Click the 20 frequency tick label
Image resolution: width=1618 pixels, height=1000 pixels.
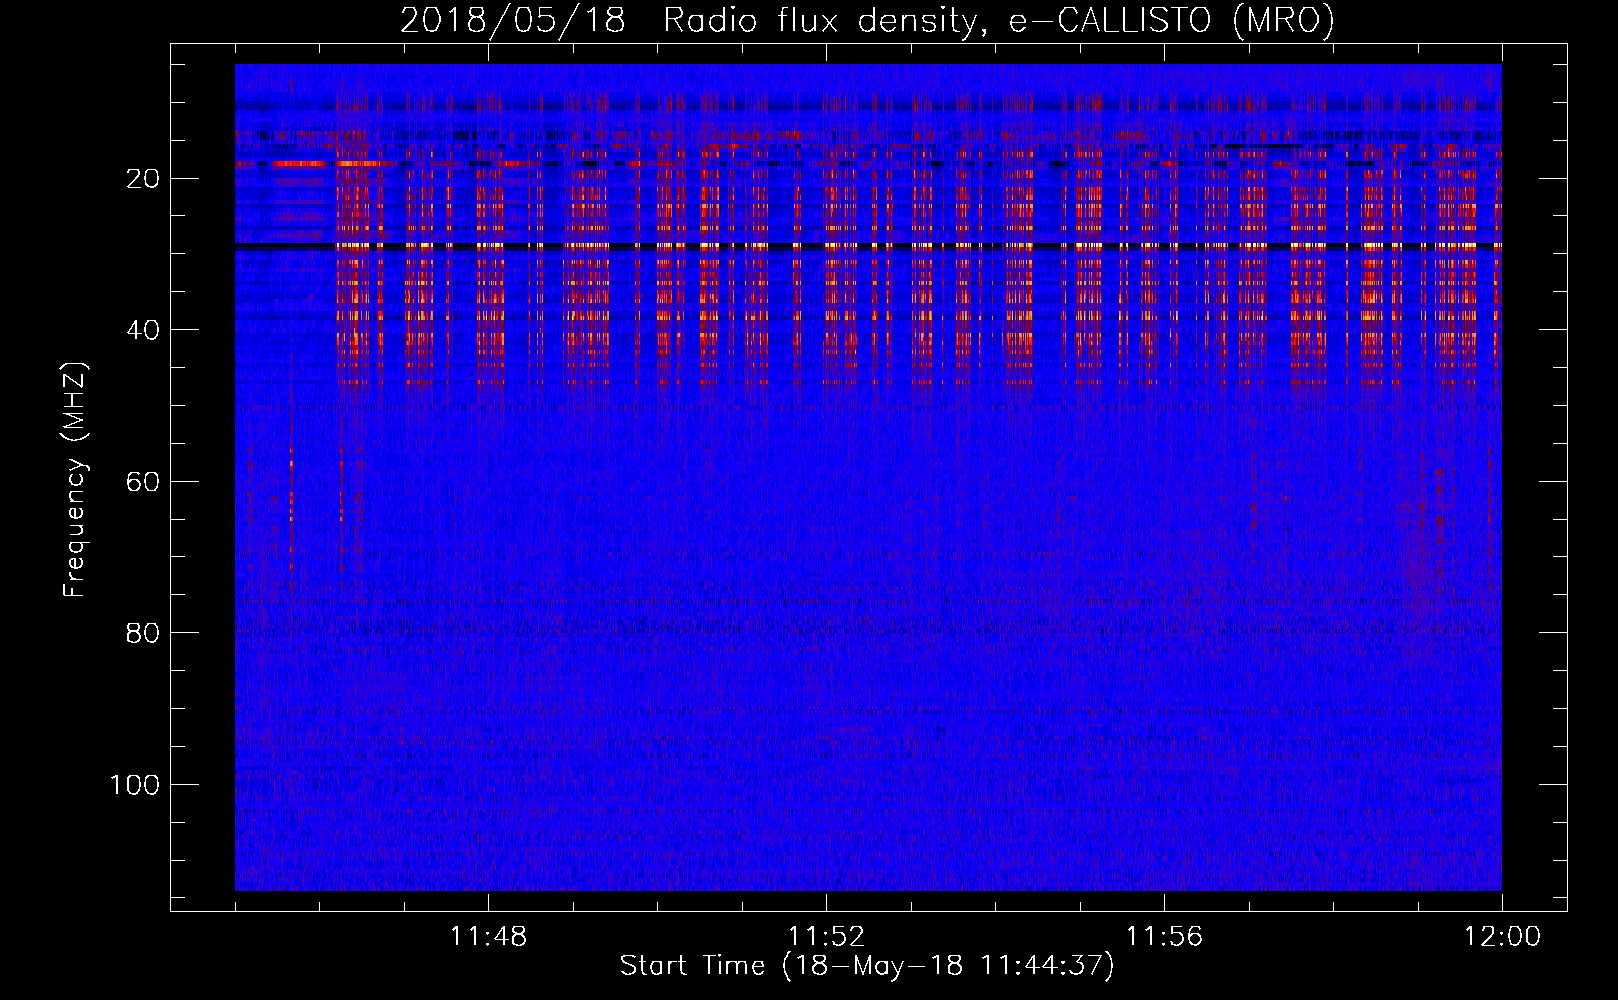pos(144,179)
